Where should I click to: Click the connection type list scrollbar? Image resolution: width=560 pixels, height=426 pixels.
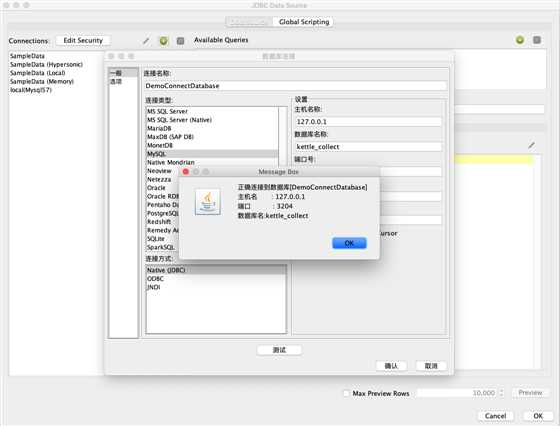pyautogui.click(x=282, y=136)
